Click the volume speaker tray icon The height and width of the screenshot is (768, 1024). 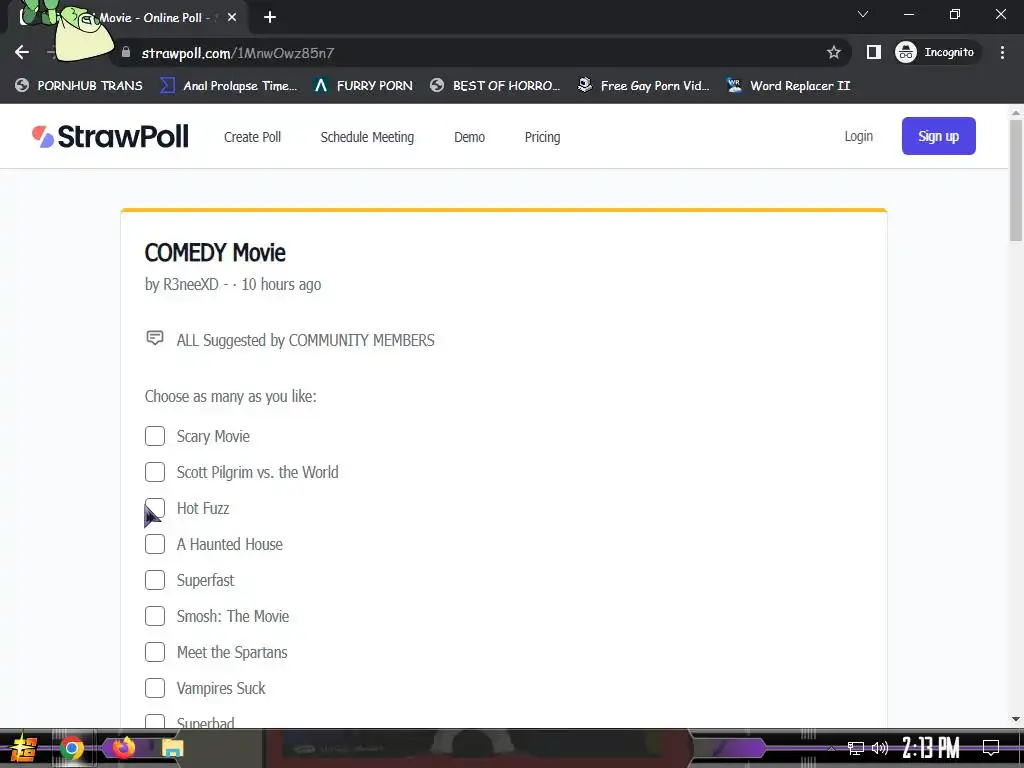pyautogui.click(x=880, y=748)
